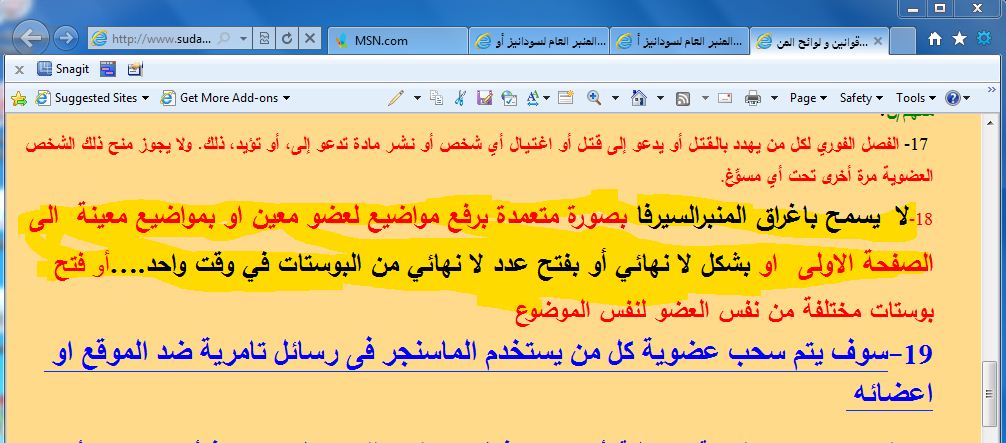Open the Help question mark icon
Viewport: 1006px width, 443px height.
(952, 98)
